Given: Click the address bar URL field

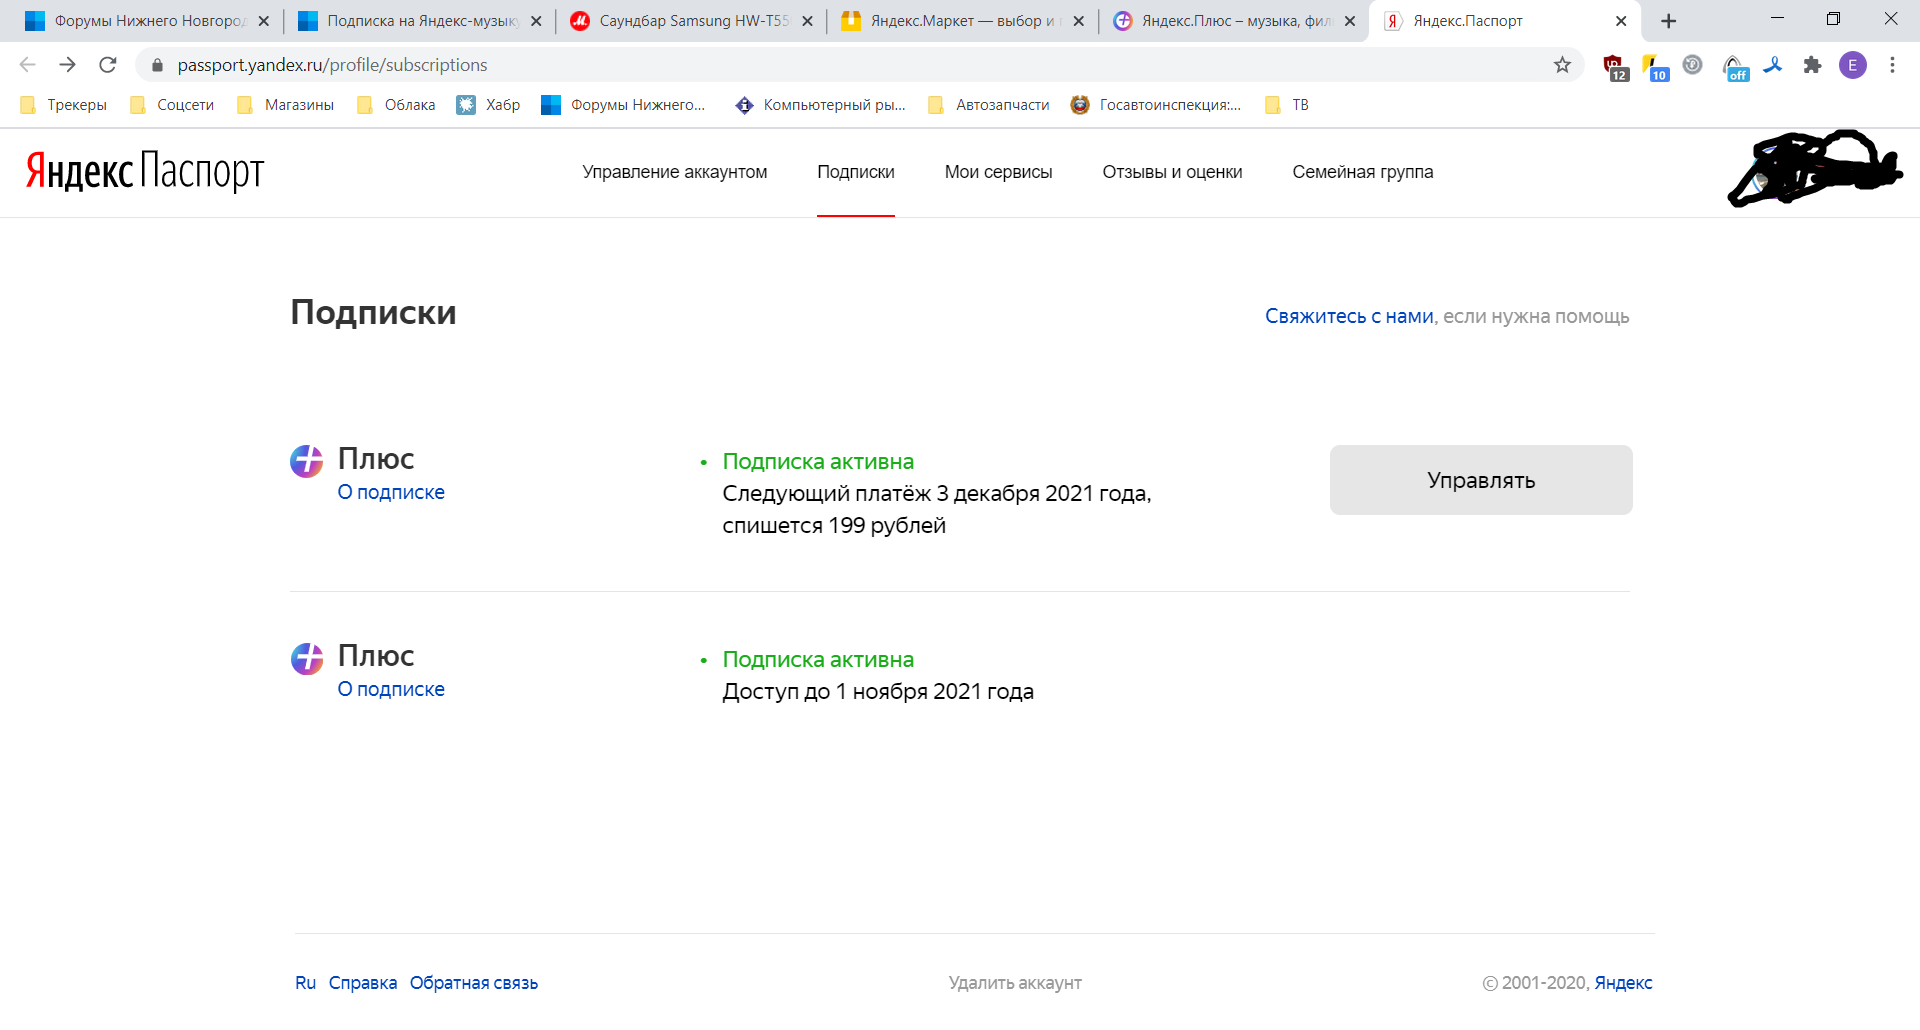Looking at the screenshot, I should (x=800, y=65).
